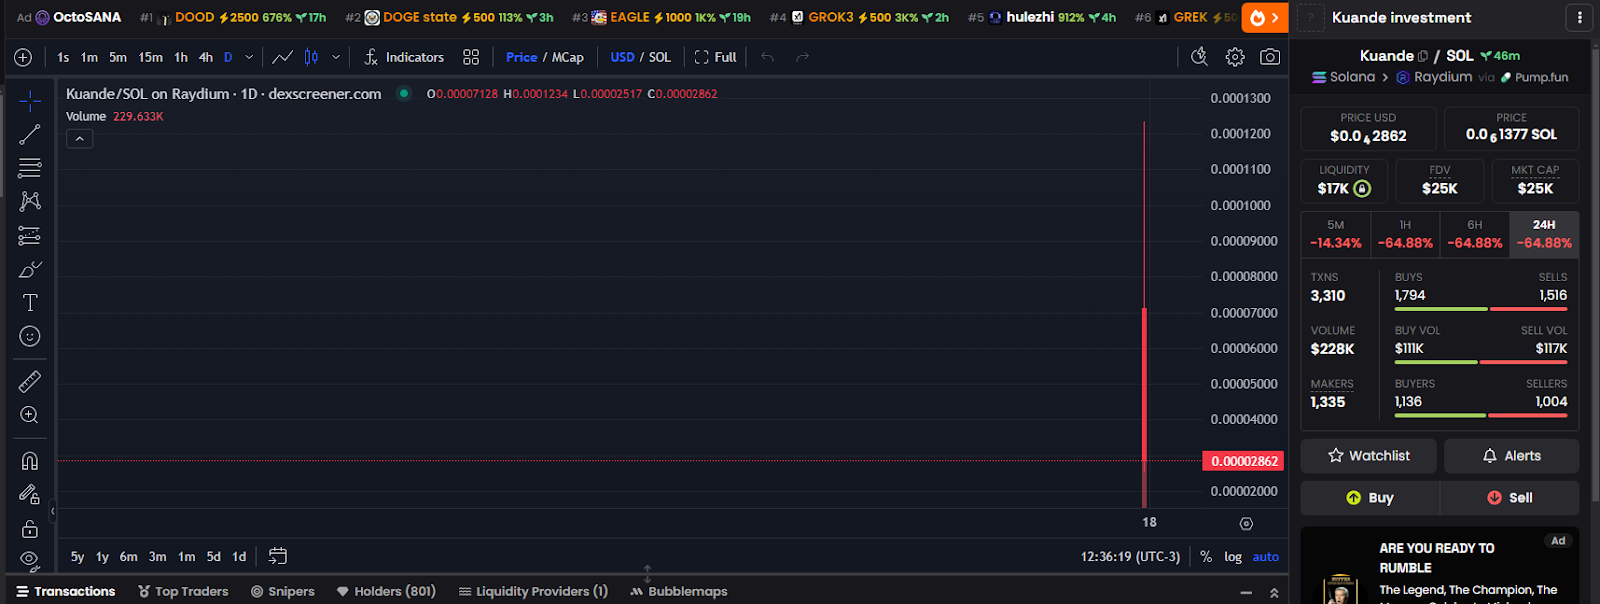The image size is (1600, 604).
Task: Open the layout templates grid icon
Action: coord(471,57)
